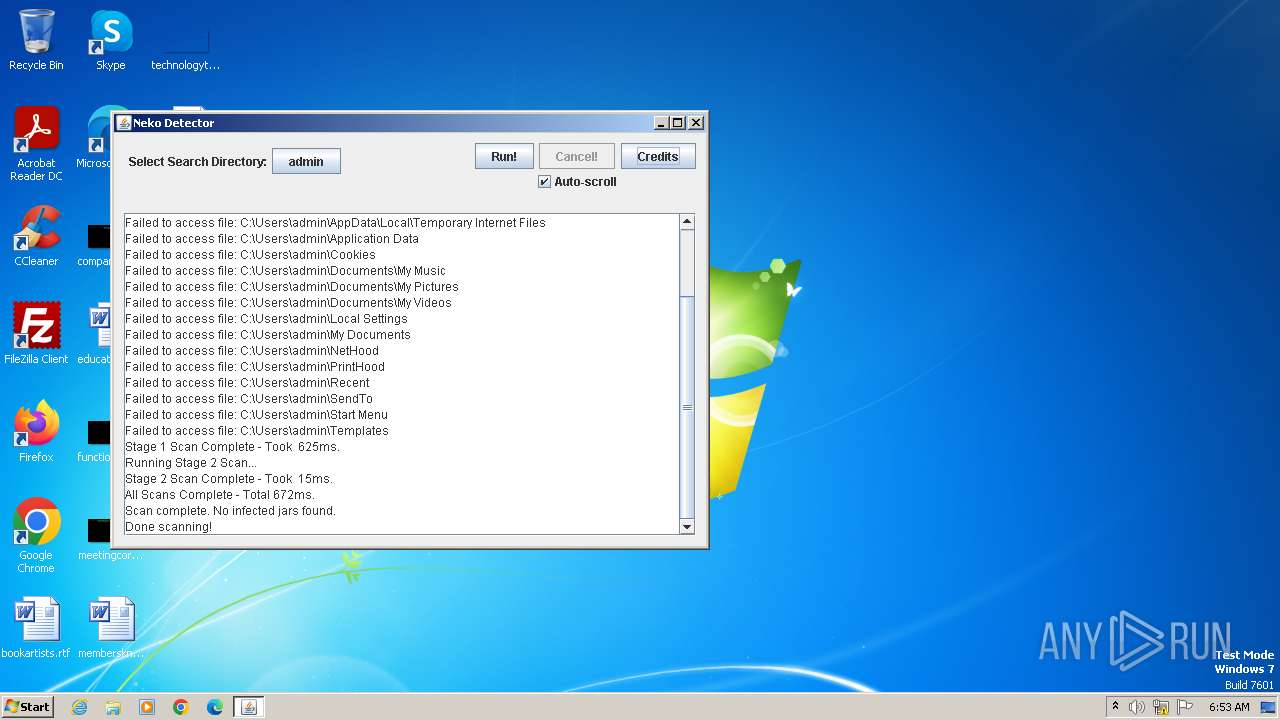Click the failed access line for Application Data

(272, 239)
